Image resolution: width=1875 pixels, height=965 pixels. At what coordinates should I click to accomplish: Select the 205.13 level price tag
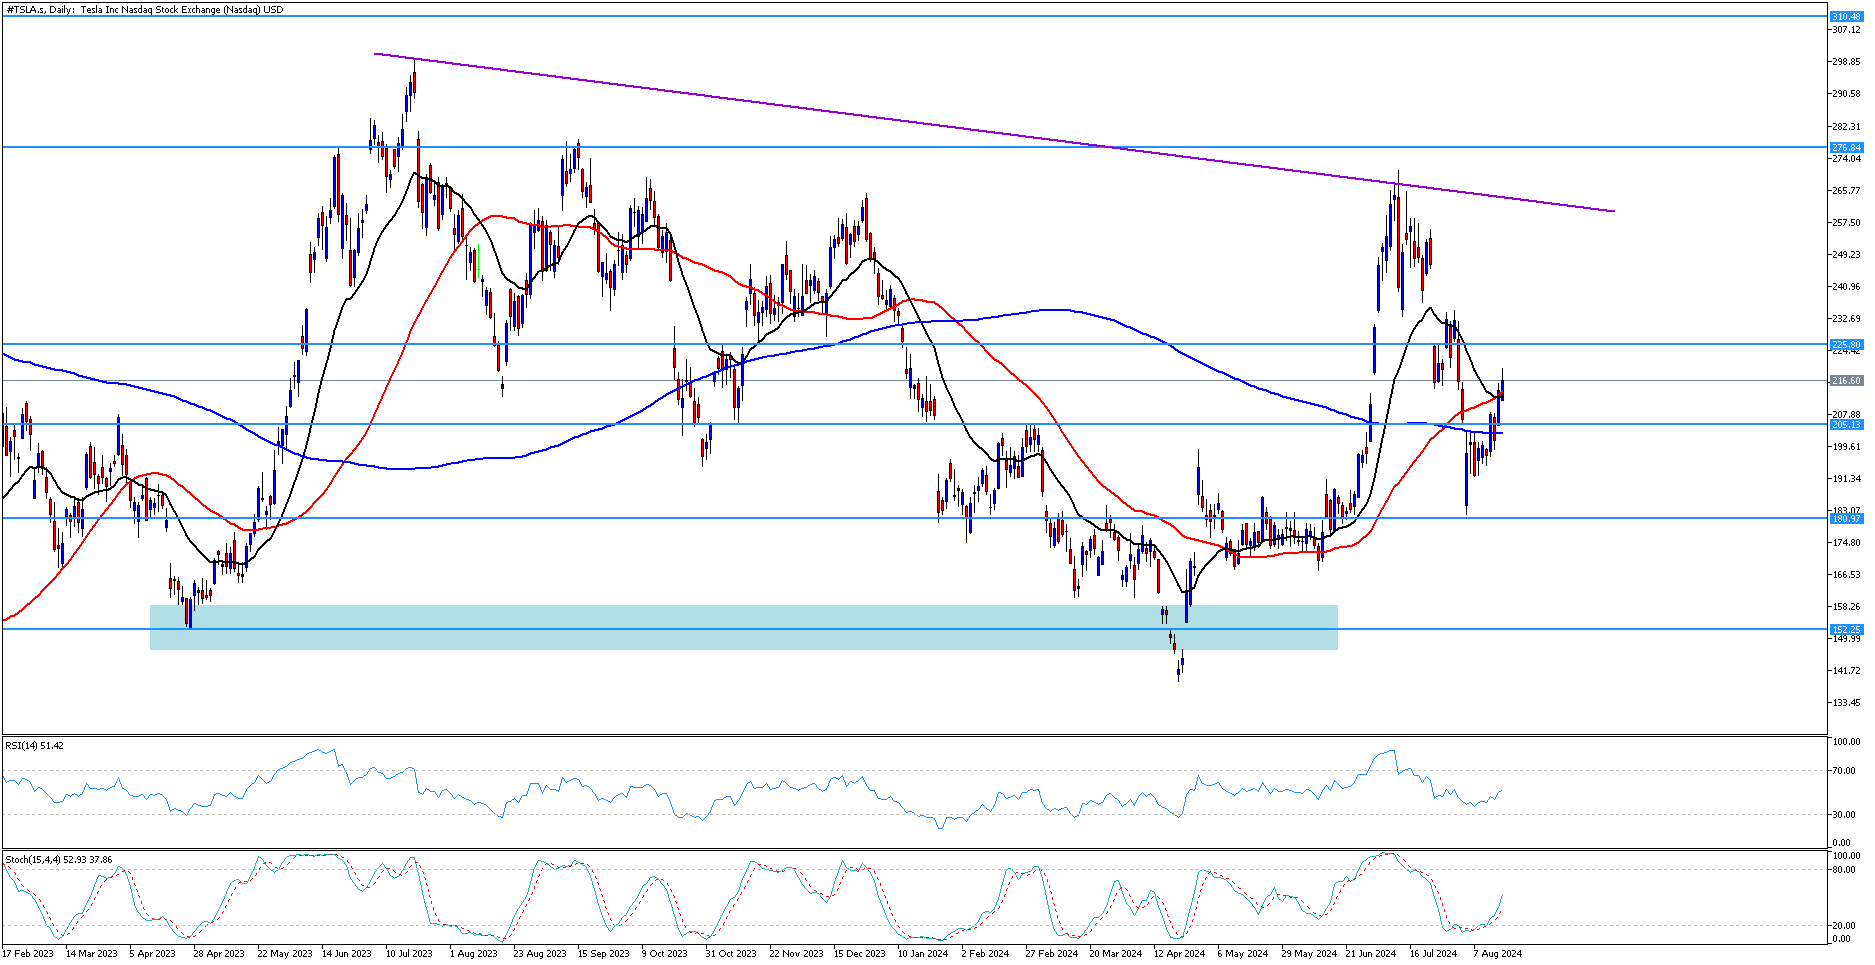point(1845,425)
